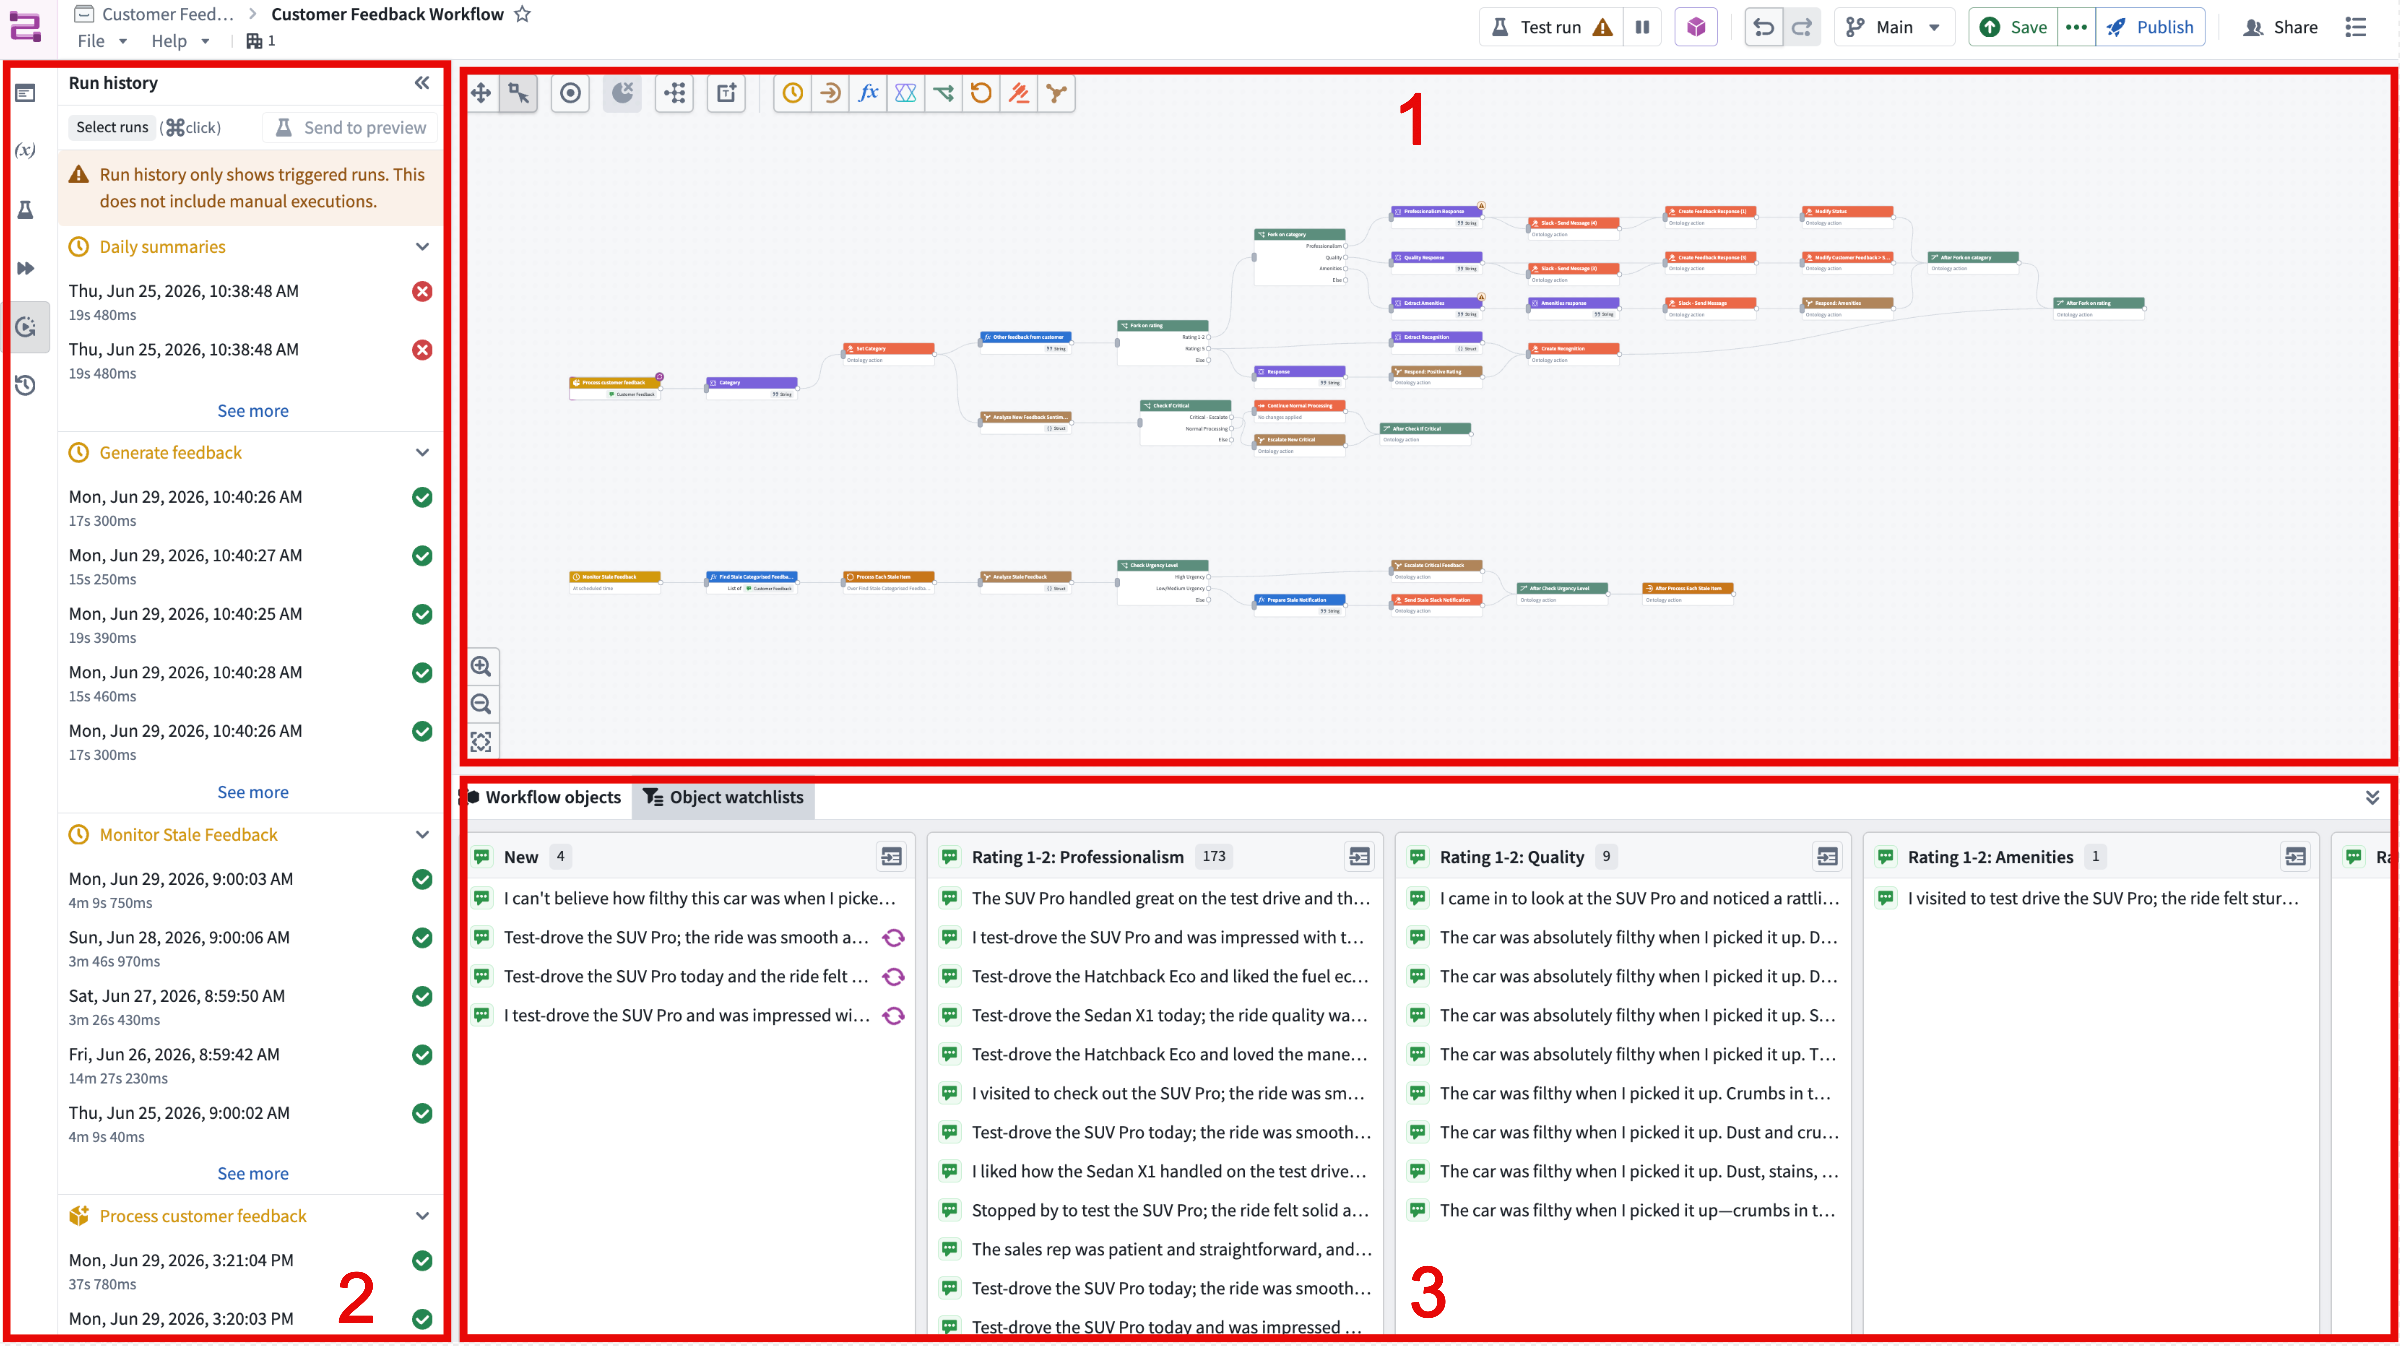Open the flask testing sidebar panel

pyautogui.click(x=25, y=209)
